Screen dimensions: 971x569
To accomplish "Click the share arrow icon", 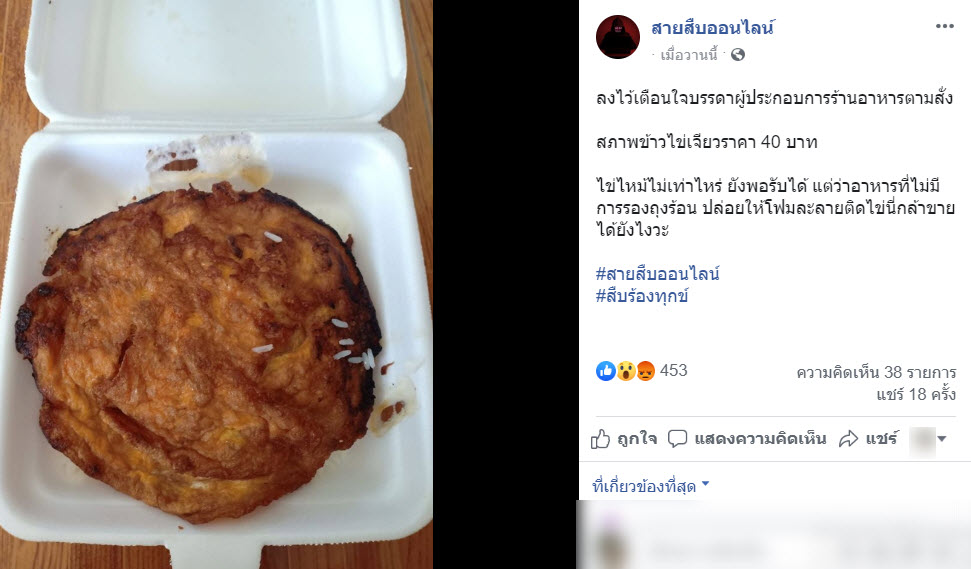I will pyautogui.click(x=848, y=439).
